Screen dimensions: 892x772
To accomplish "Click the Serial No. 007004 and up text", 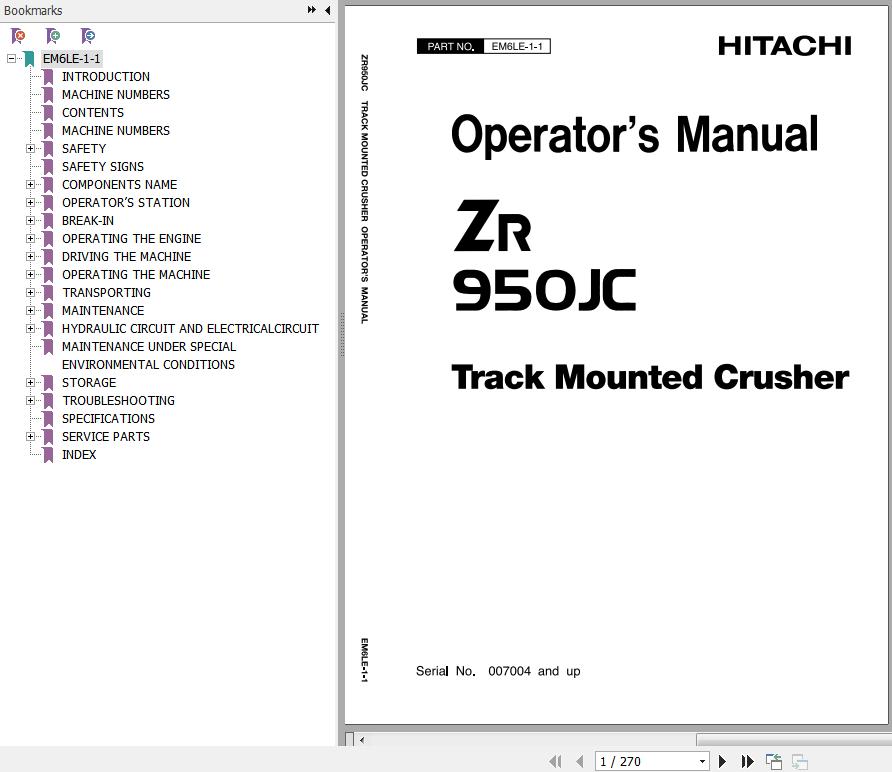I will (498, 671).
